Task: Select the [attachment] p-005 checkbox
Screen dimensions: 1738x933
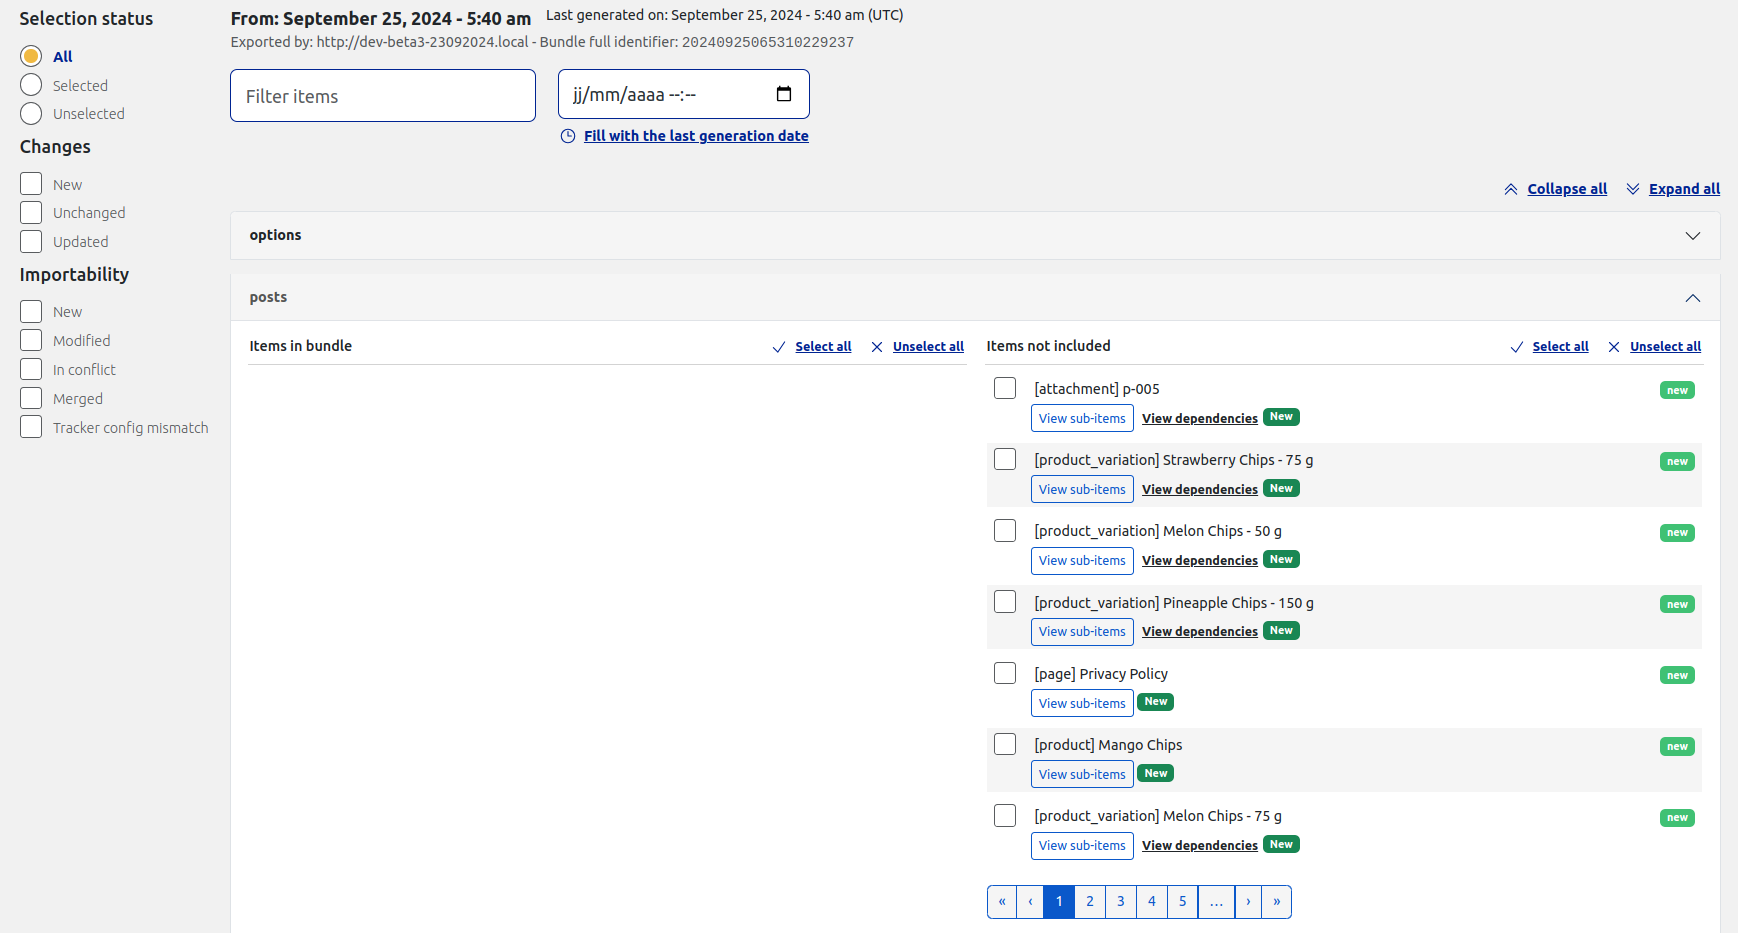Action: pos(1005,388)
